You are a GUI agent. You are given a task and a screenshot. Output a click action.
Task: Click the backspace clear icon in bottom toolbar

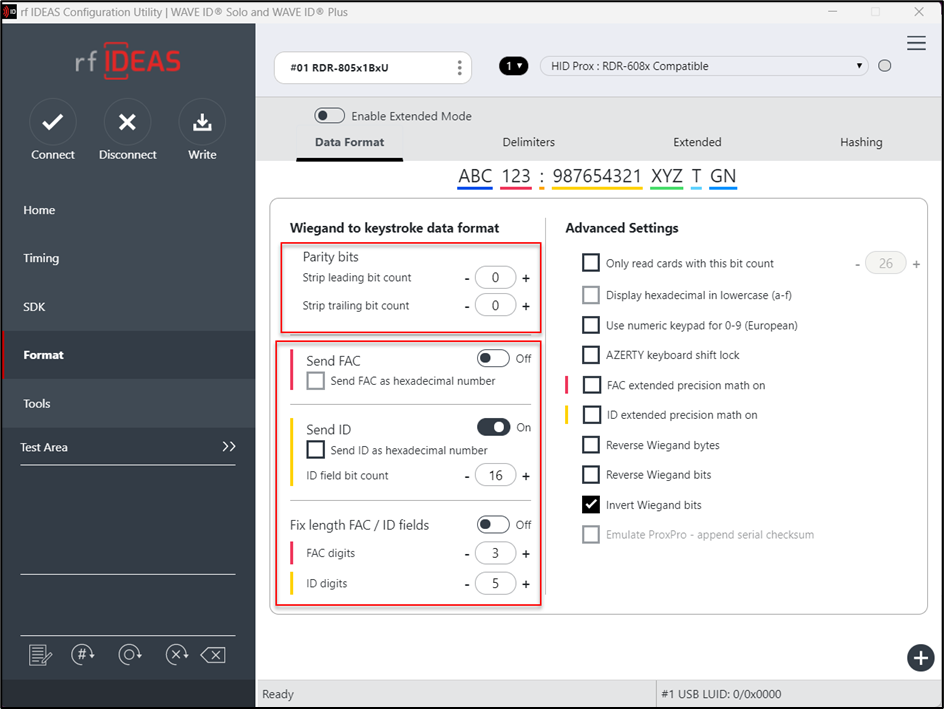[213, 655]
